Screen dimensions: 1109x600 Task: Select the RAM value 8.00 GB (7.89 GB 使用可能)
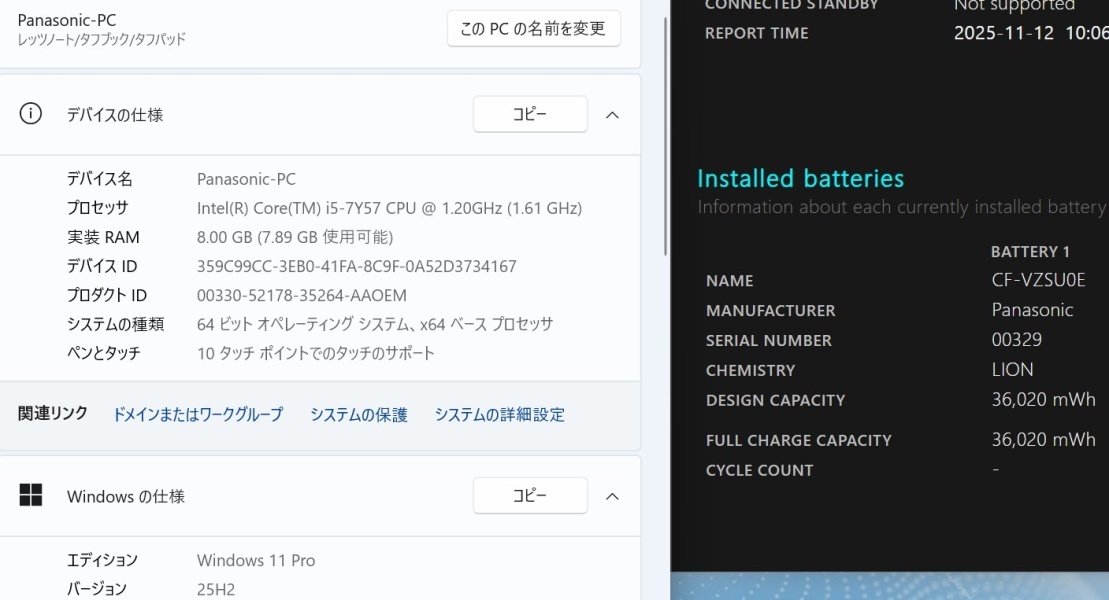295,237
